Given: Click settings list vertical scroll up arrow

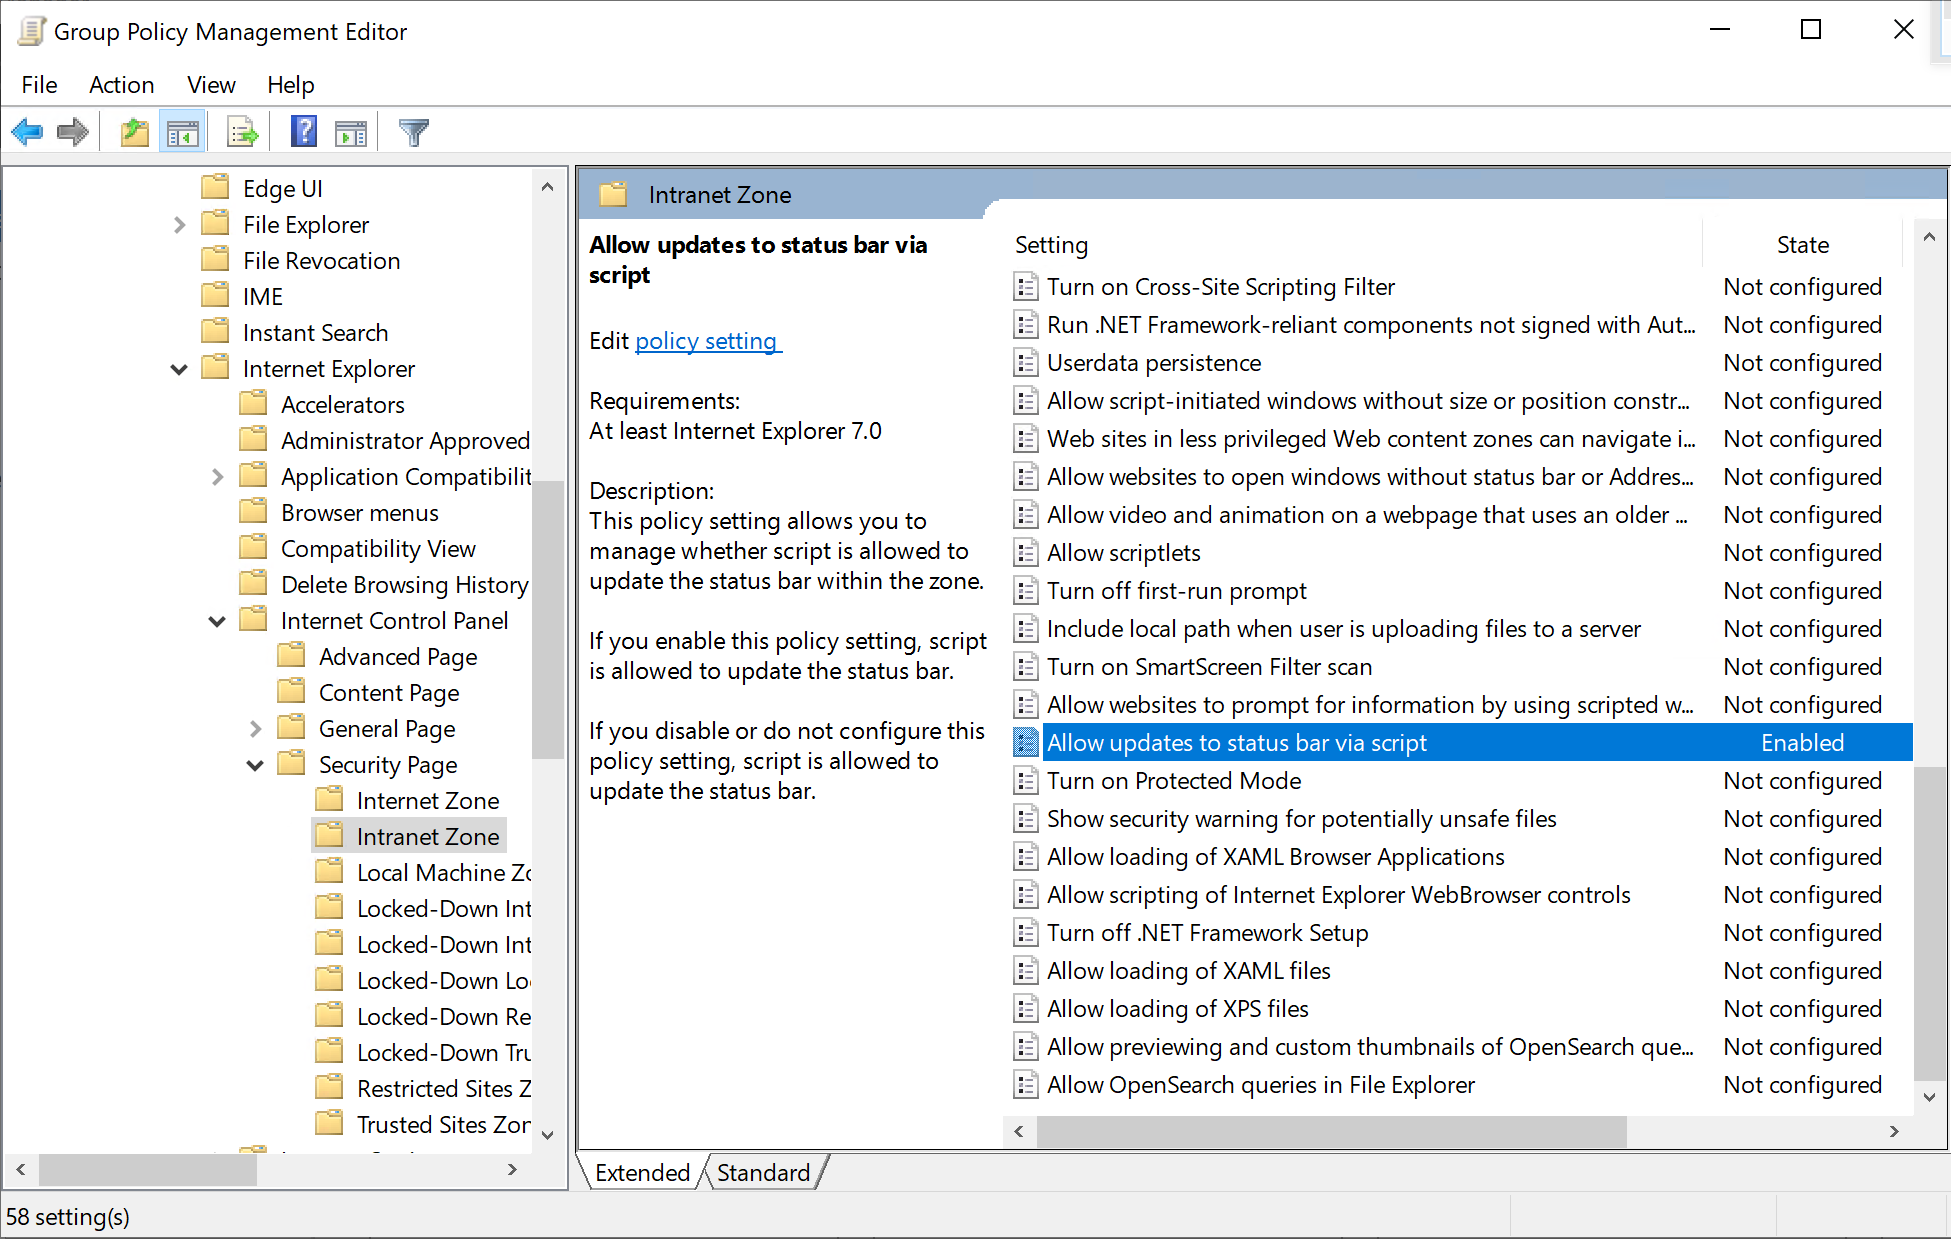Looking at the screenshot, I should 1929,237.
